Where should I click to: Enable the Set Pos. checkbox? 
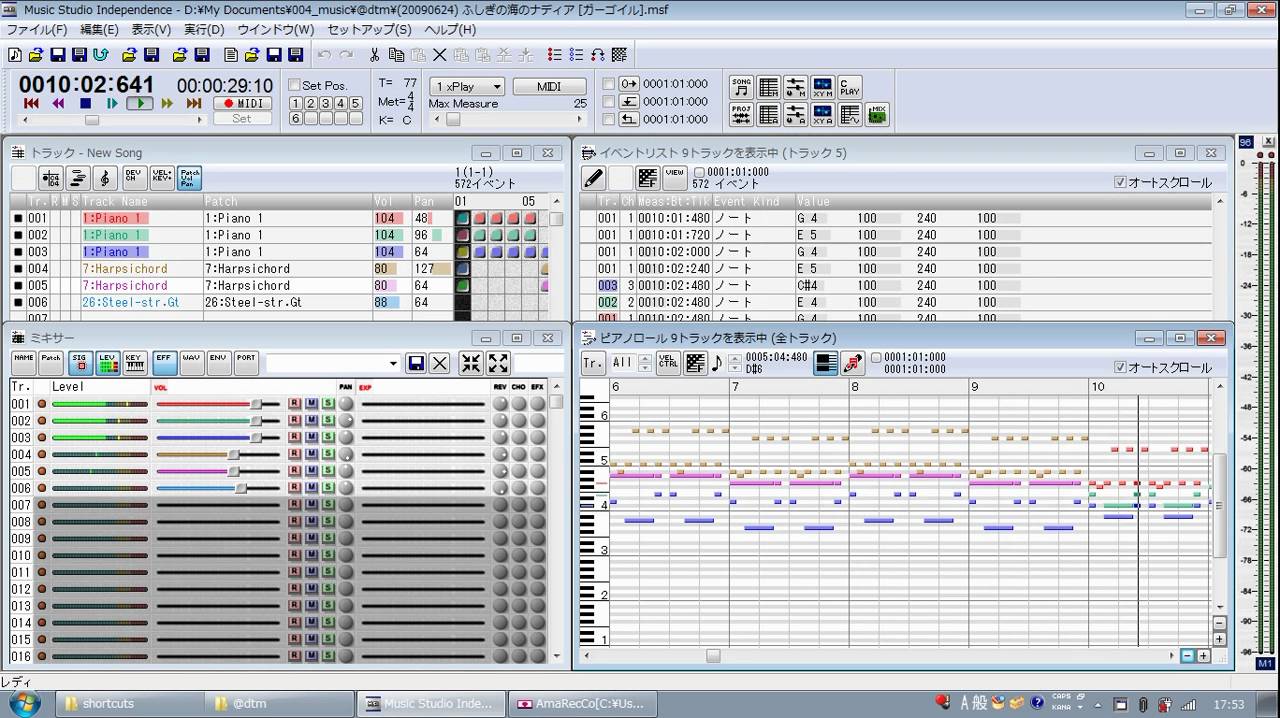coord(294,86)
